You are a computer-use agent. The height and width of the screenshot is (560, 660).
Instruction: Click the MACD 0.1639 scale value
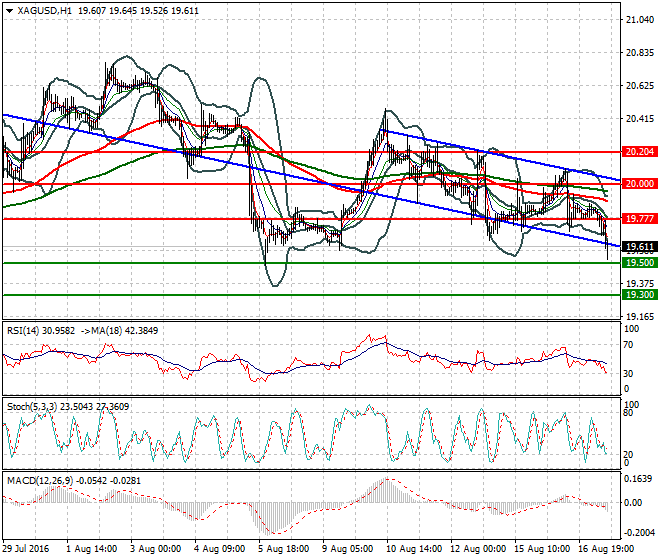click(638, 479)
